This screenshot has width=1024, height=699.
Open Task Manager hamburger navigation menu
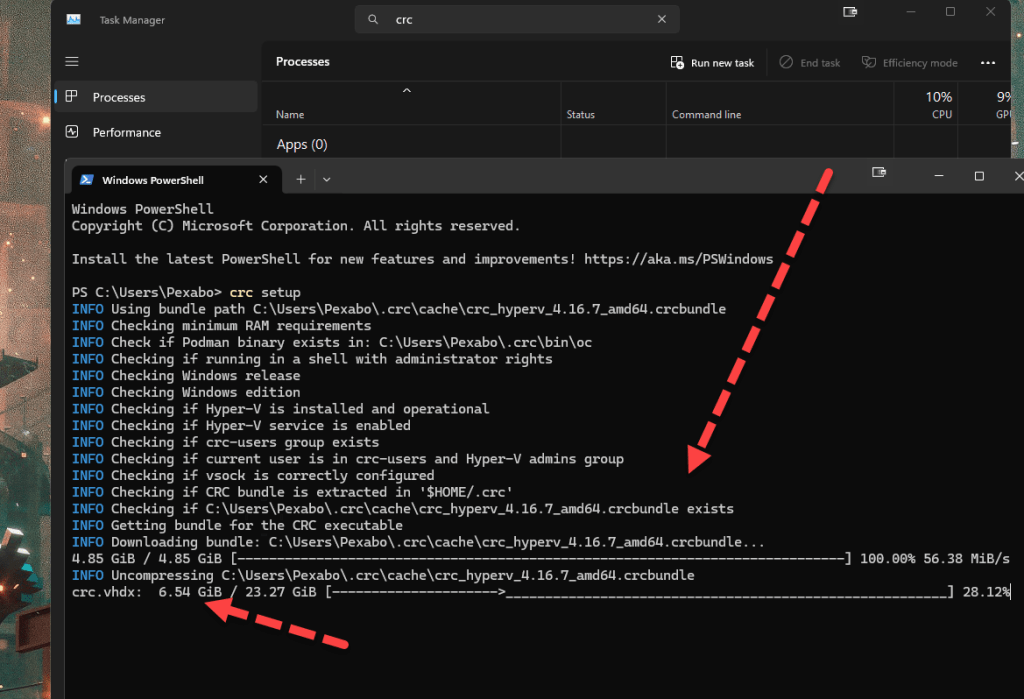point(72,61)
